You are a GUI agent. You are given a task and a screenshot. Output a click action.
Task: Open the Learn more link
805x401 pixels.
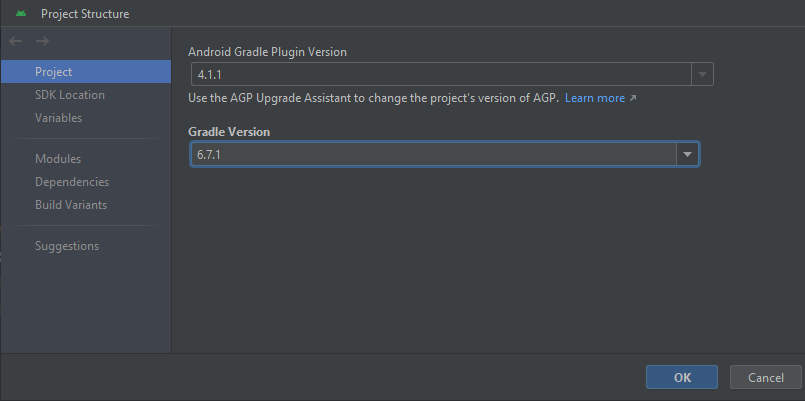click(595, 98)
